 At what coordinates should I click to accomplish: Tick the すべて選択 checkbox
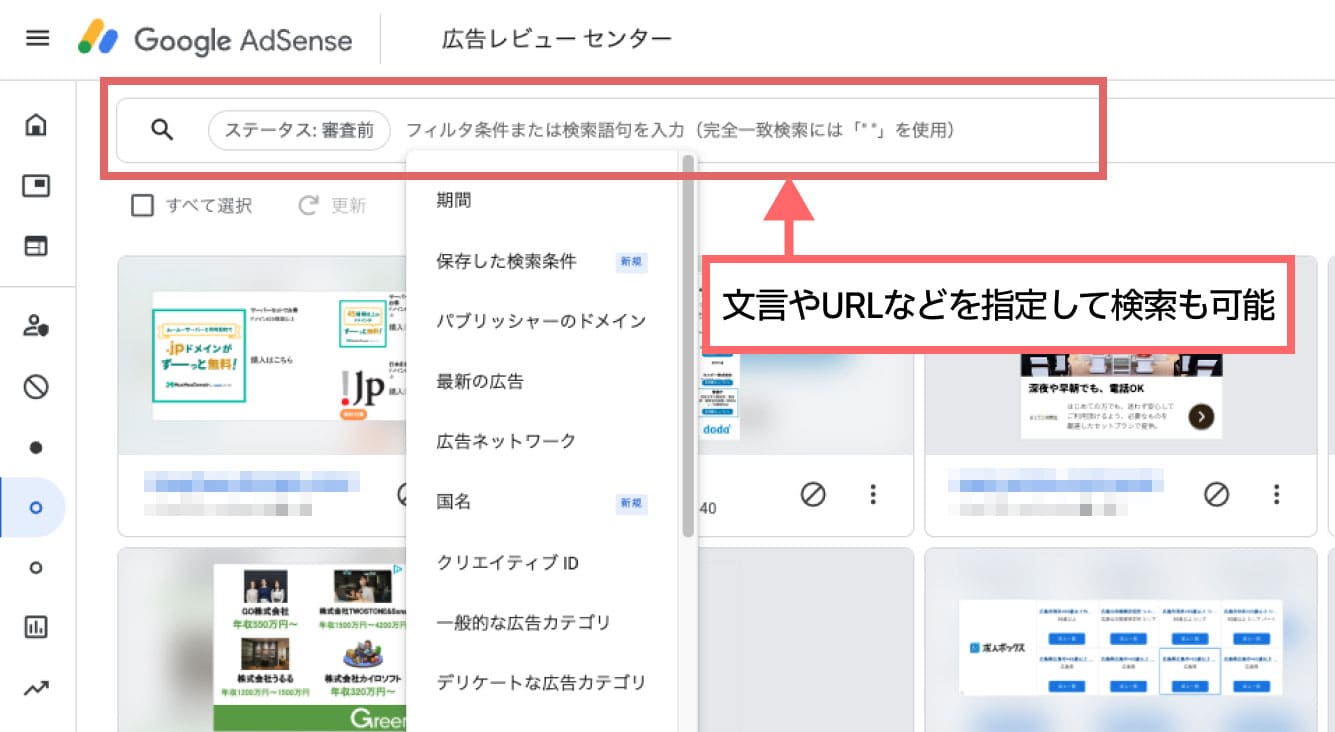[x=143, y=206]
